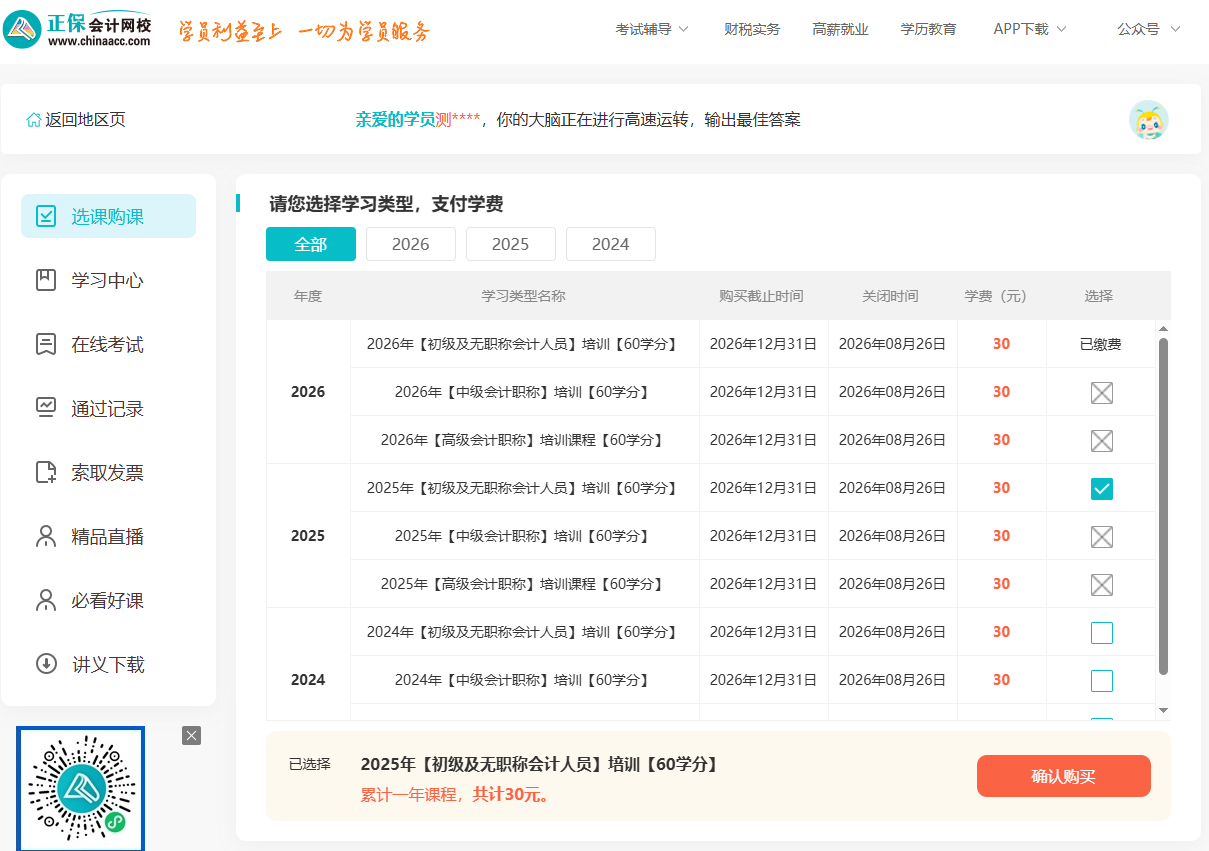Click the table scrollbar down arrow
This screenshot has width=1209, height=851.
[x=1163, y=710]
